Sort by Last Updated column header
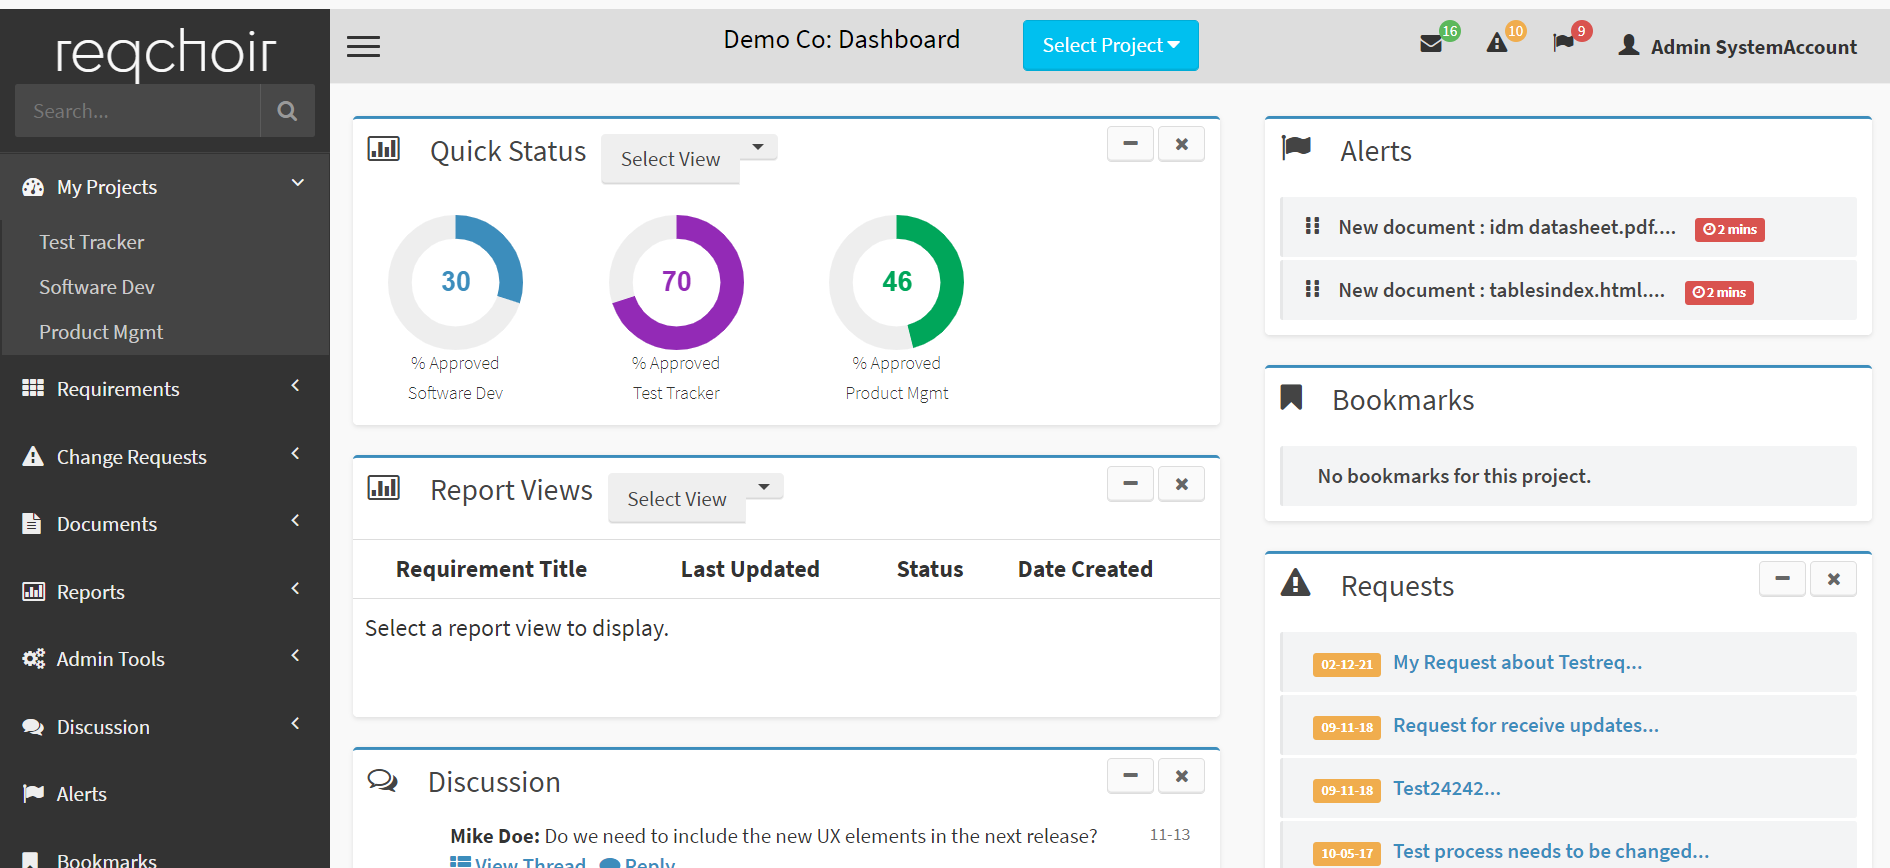 [x=750, y=569]
